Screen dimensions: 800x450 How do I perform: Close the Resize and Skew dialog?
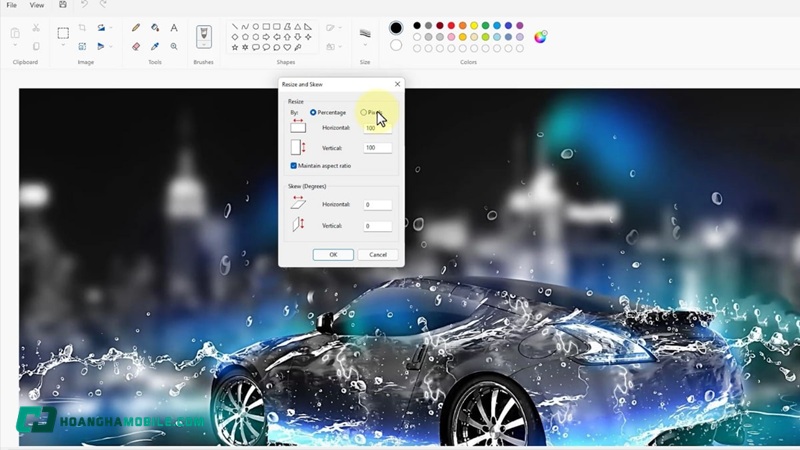click(397, 84)
